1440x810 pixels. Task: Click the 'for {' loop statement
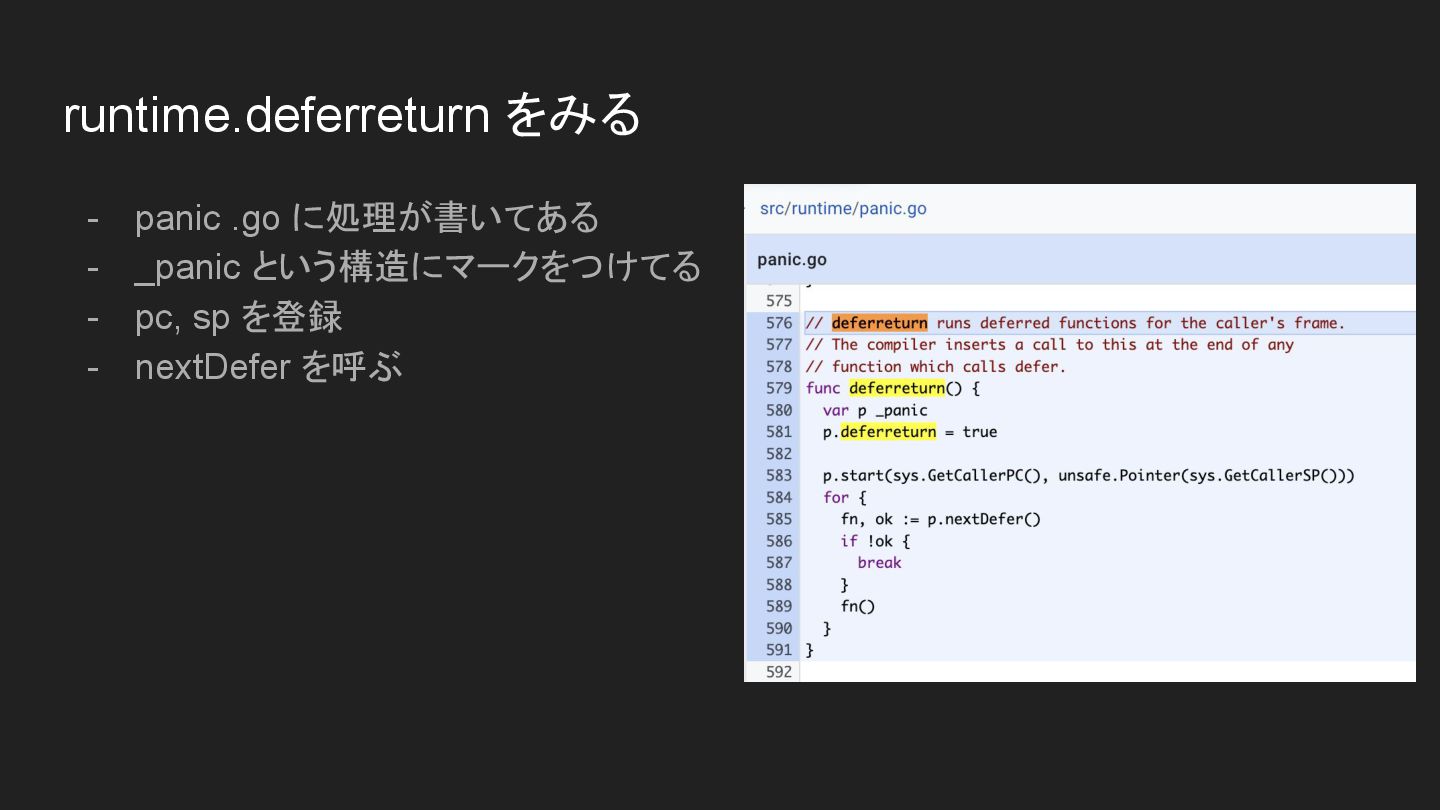(x=845, y=497)
